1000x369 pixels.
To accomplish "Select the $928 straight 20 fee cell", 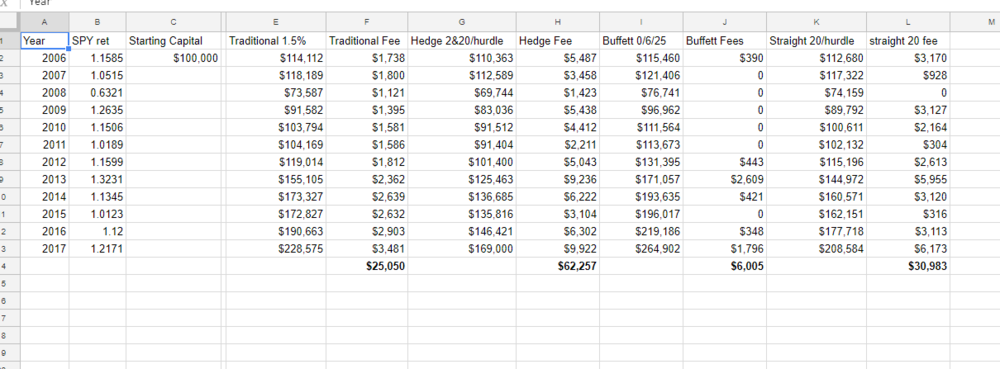I will [908, 76].
